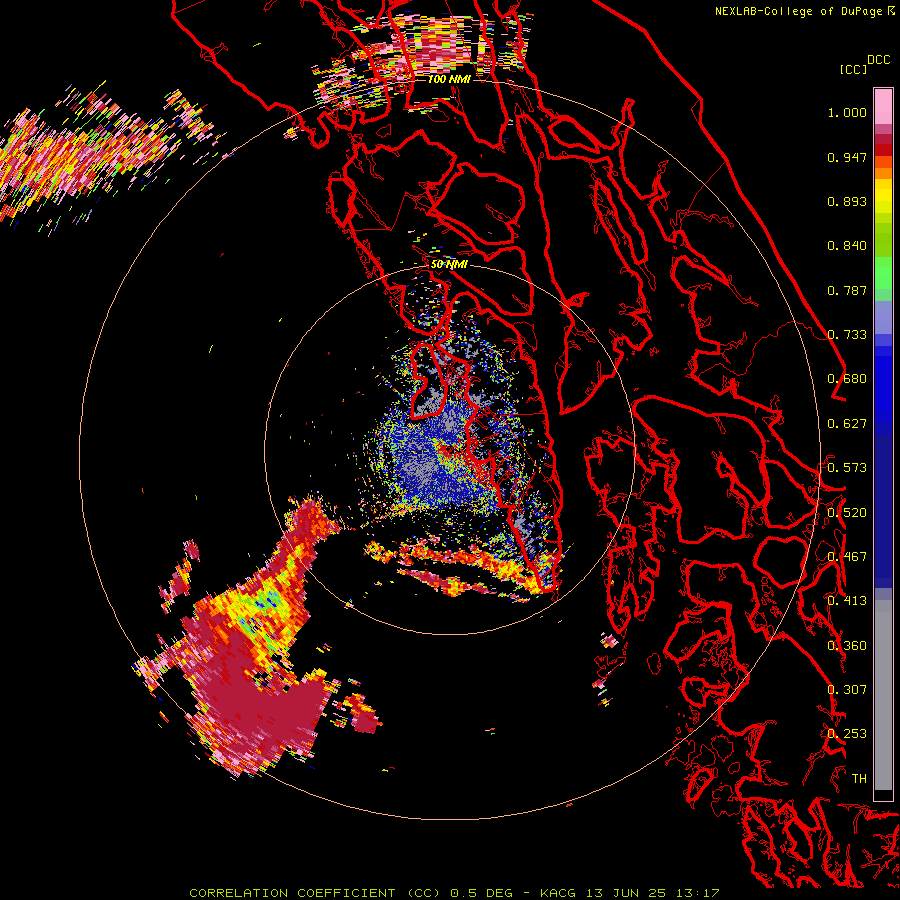Click the TH threshold label
This screenshot has height=900, width=900.
(859, 779)
